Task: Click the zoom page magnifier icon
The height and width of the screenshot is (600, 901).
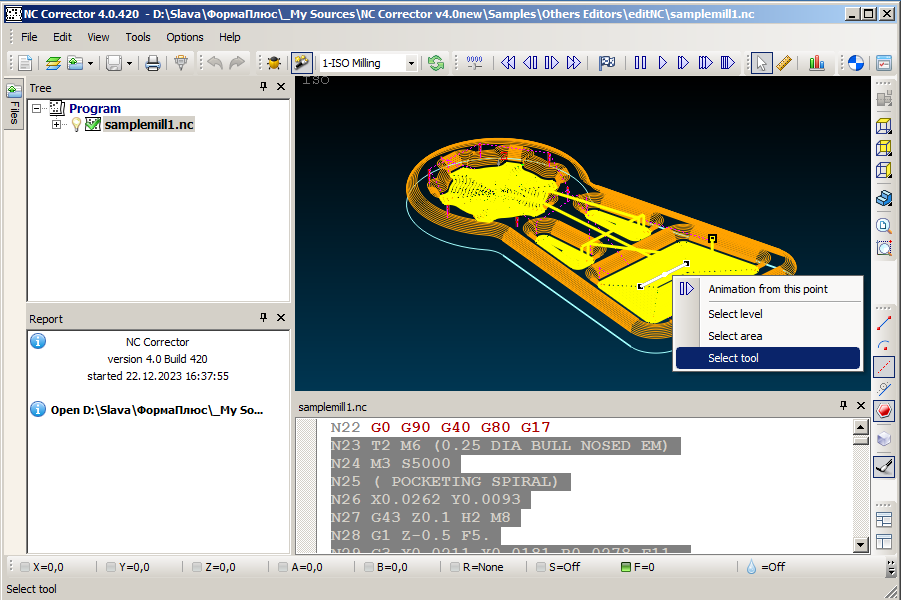Action: 884,226
